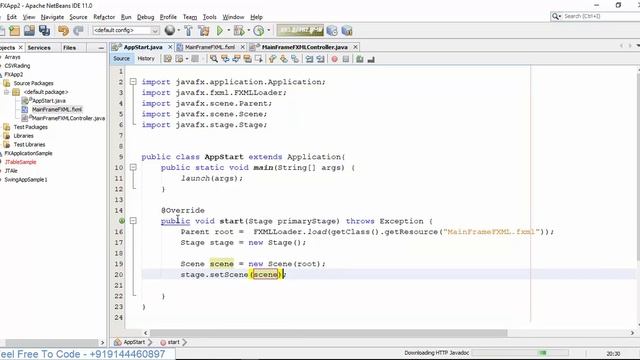Open dropdown arrow next to editor Back button
The image size is (640, 360).
coord(187,59)
